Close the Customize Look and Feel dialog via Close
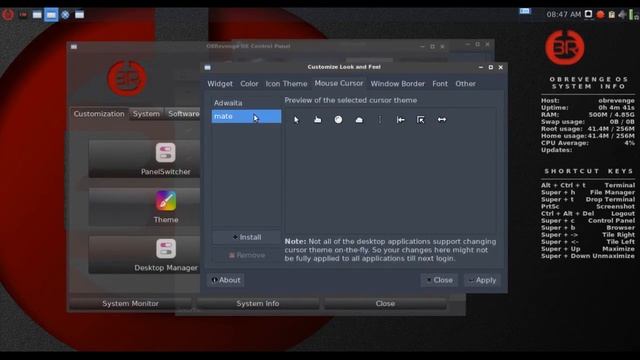 [x=439, y=280]
